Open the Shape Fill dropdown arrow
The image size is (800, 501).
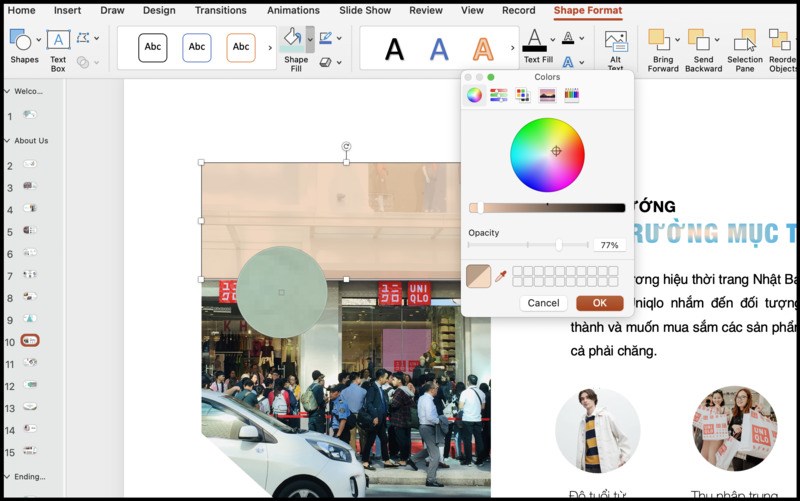point(310,39)
